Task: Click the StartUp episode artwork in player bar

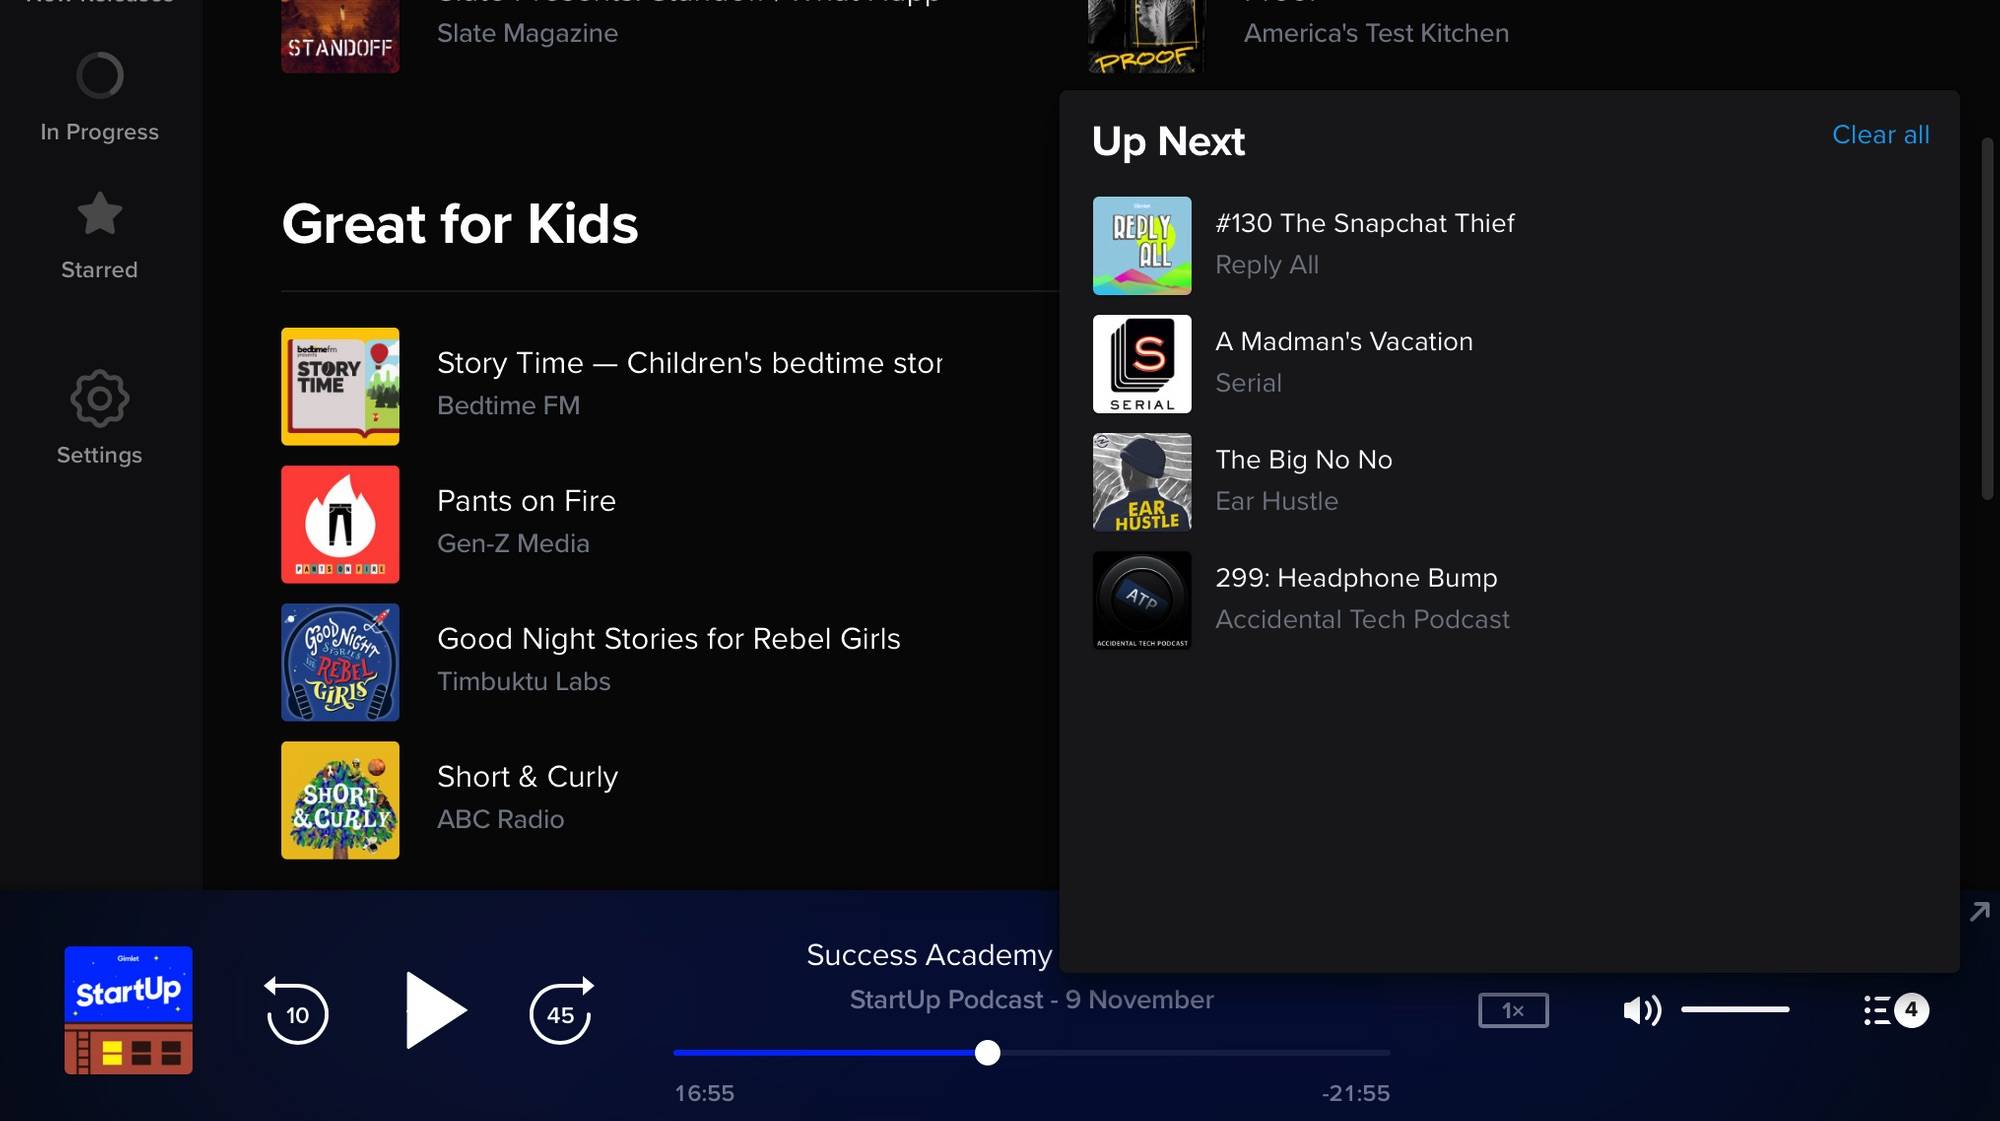Action: pos(128,1010)
